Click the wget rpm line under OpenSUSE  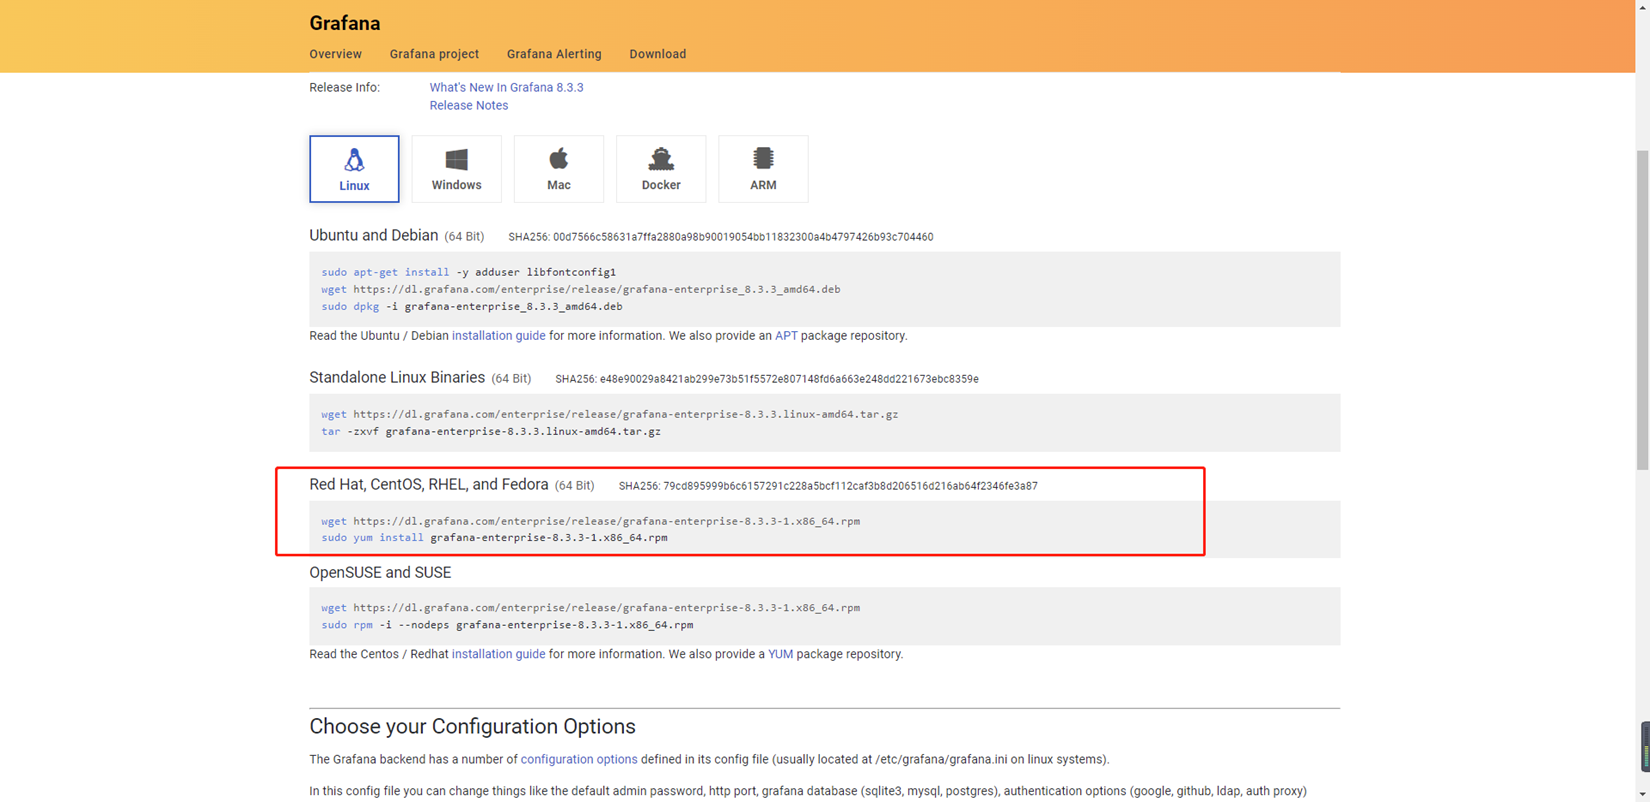tap(591, 608)
